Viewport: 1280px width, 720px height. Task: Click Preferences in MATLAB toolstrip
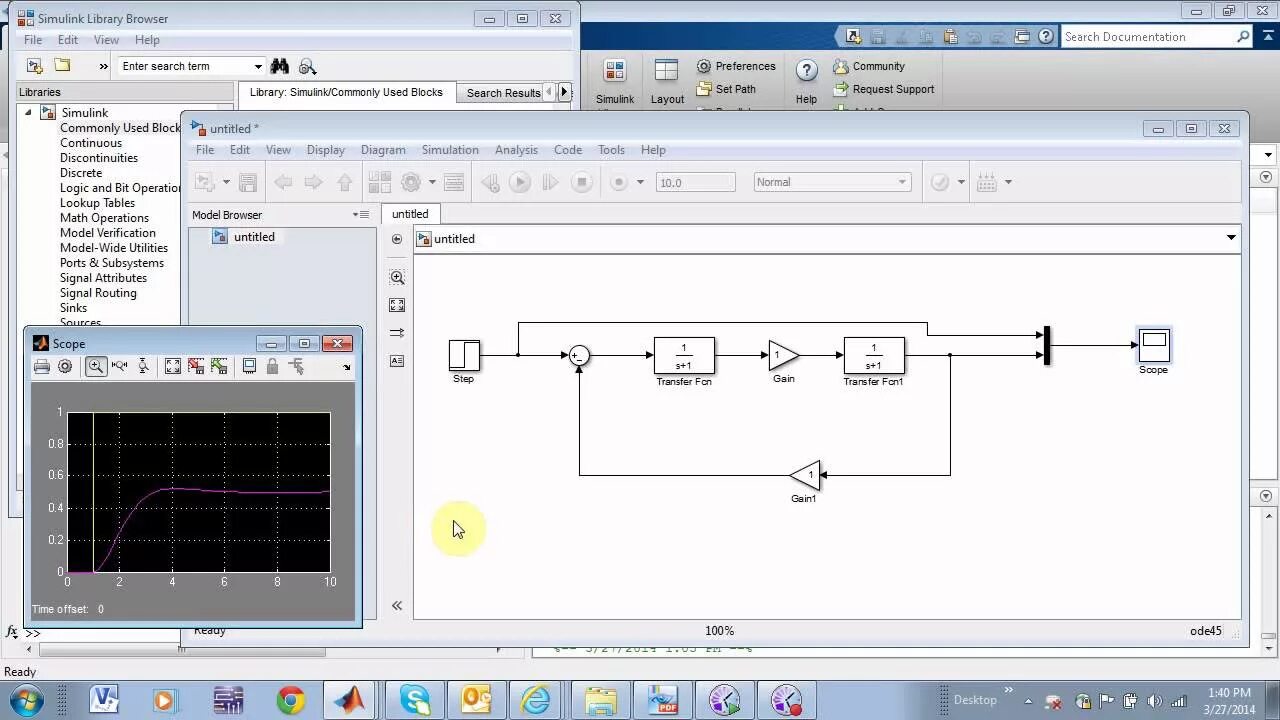(736, 66)
